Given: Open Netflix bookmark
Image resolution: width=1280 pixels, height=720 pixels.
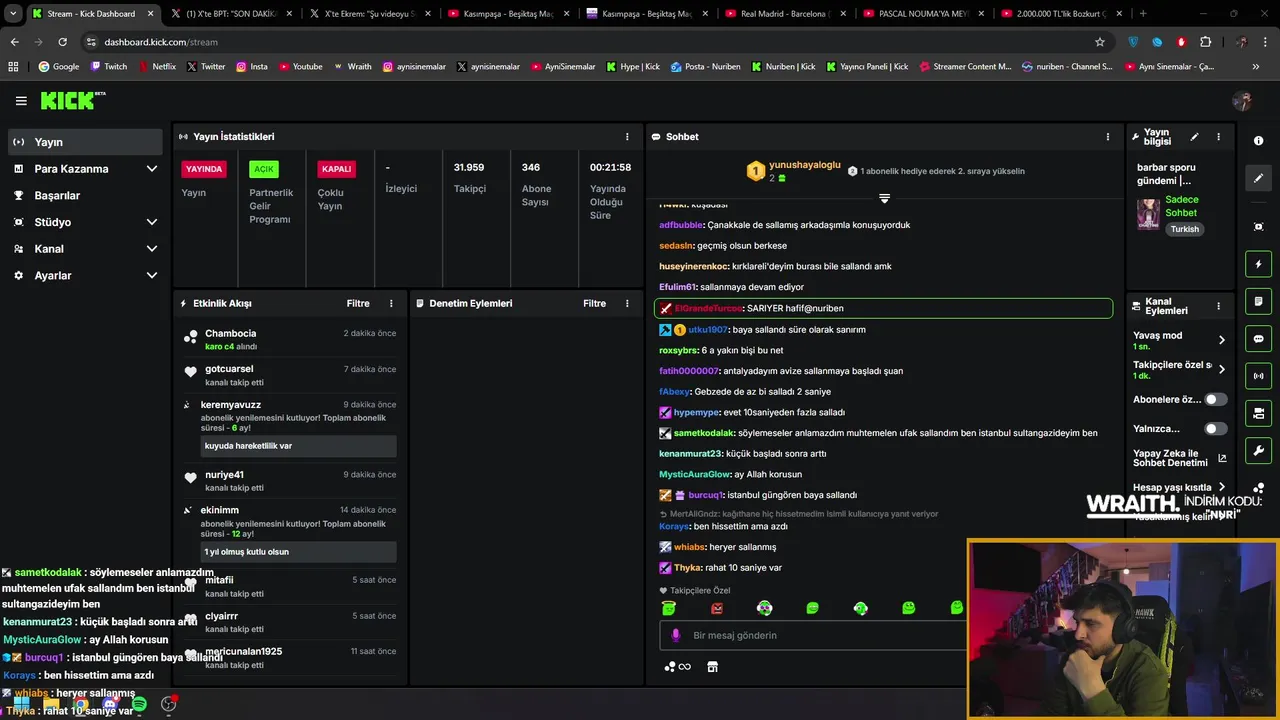Looking at the screenshot, I should pyautogui.click(x=157, y=67).
